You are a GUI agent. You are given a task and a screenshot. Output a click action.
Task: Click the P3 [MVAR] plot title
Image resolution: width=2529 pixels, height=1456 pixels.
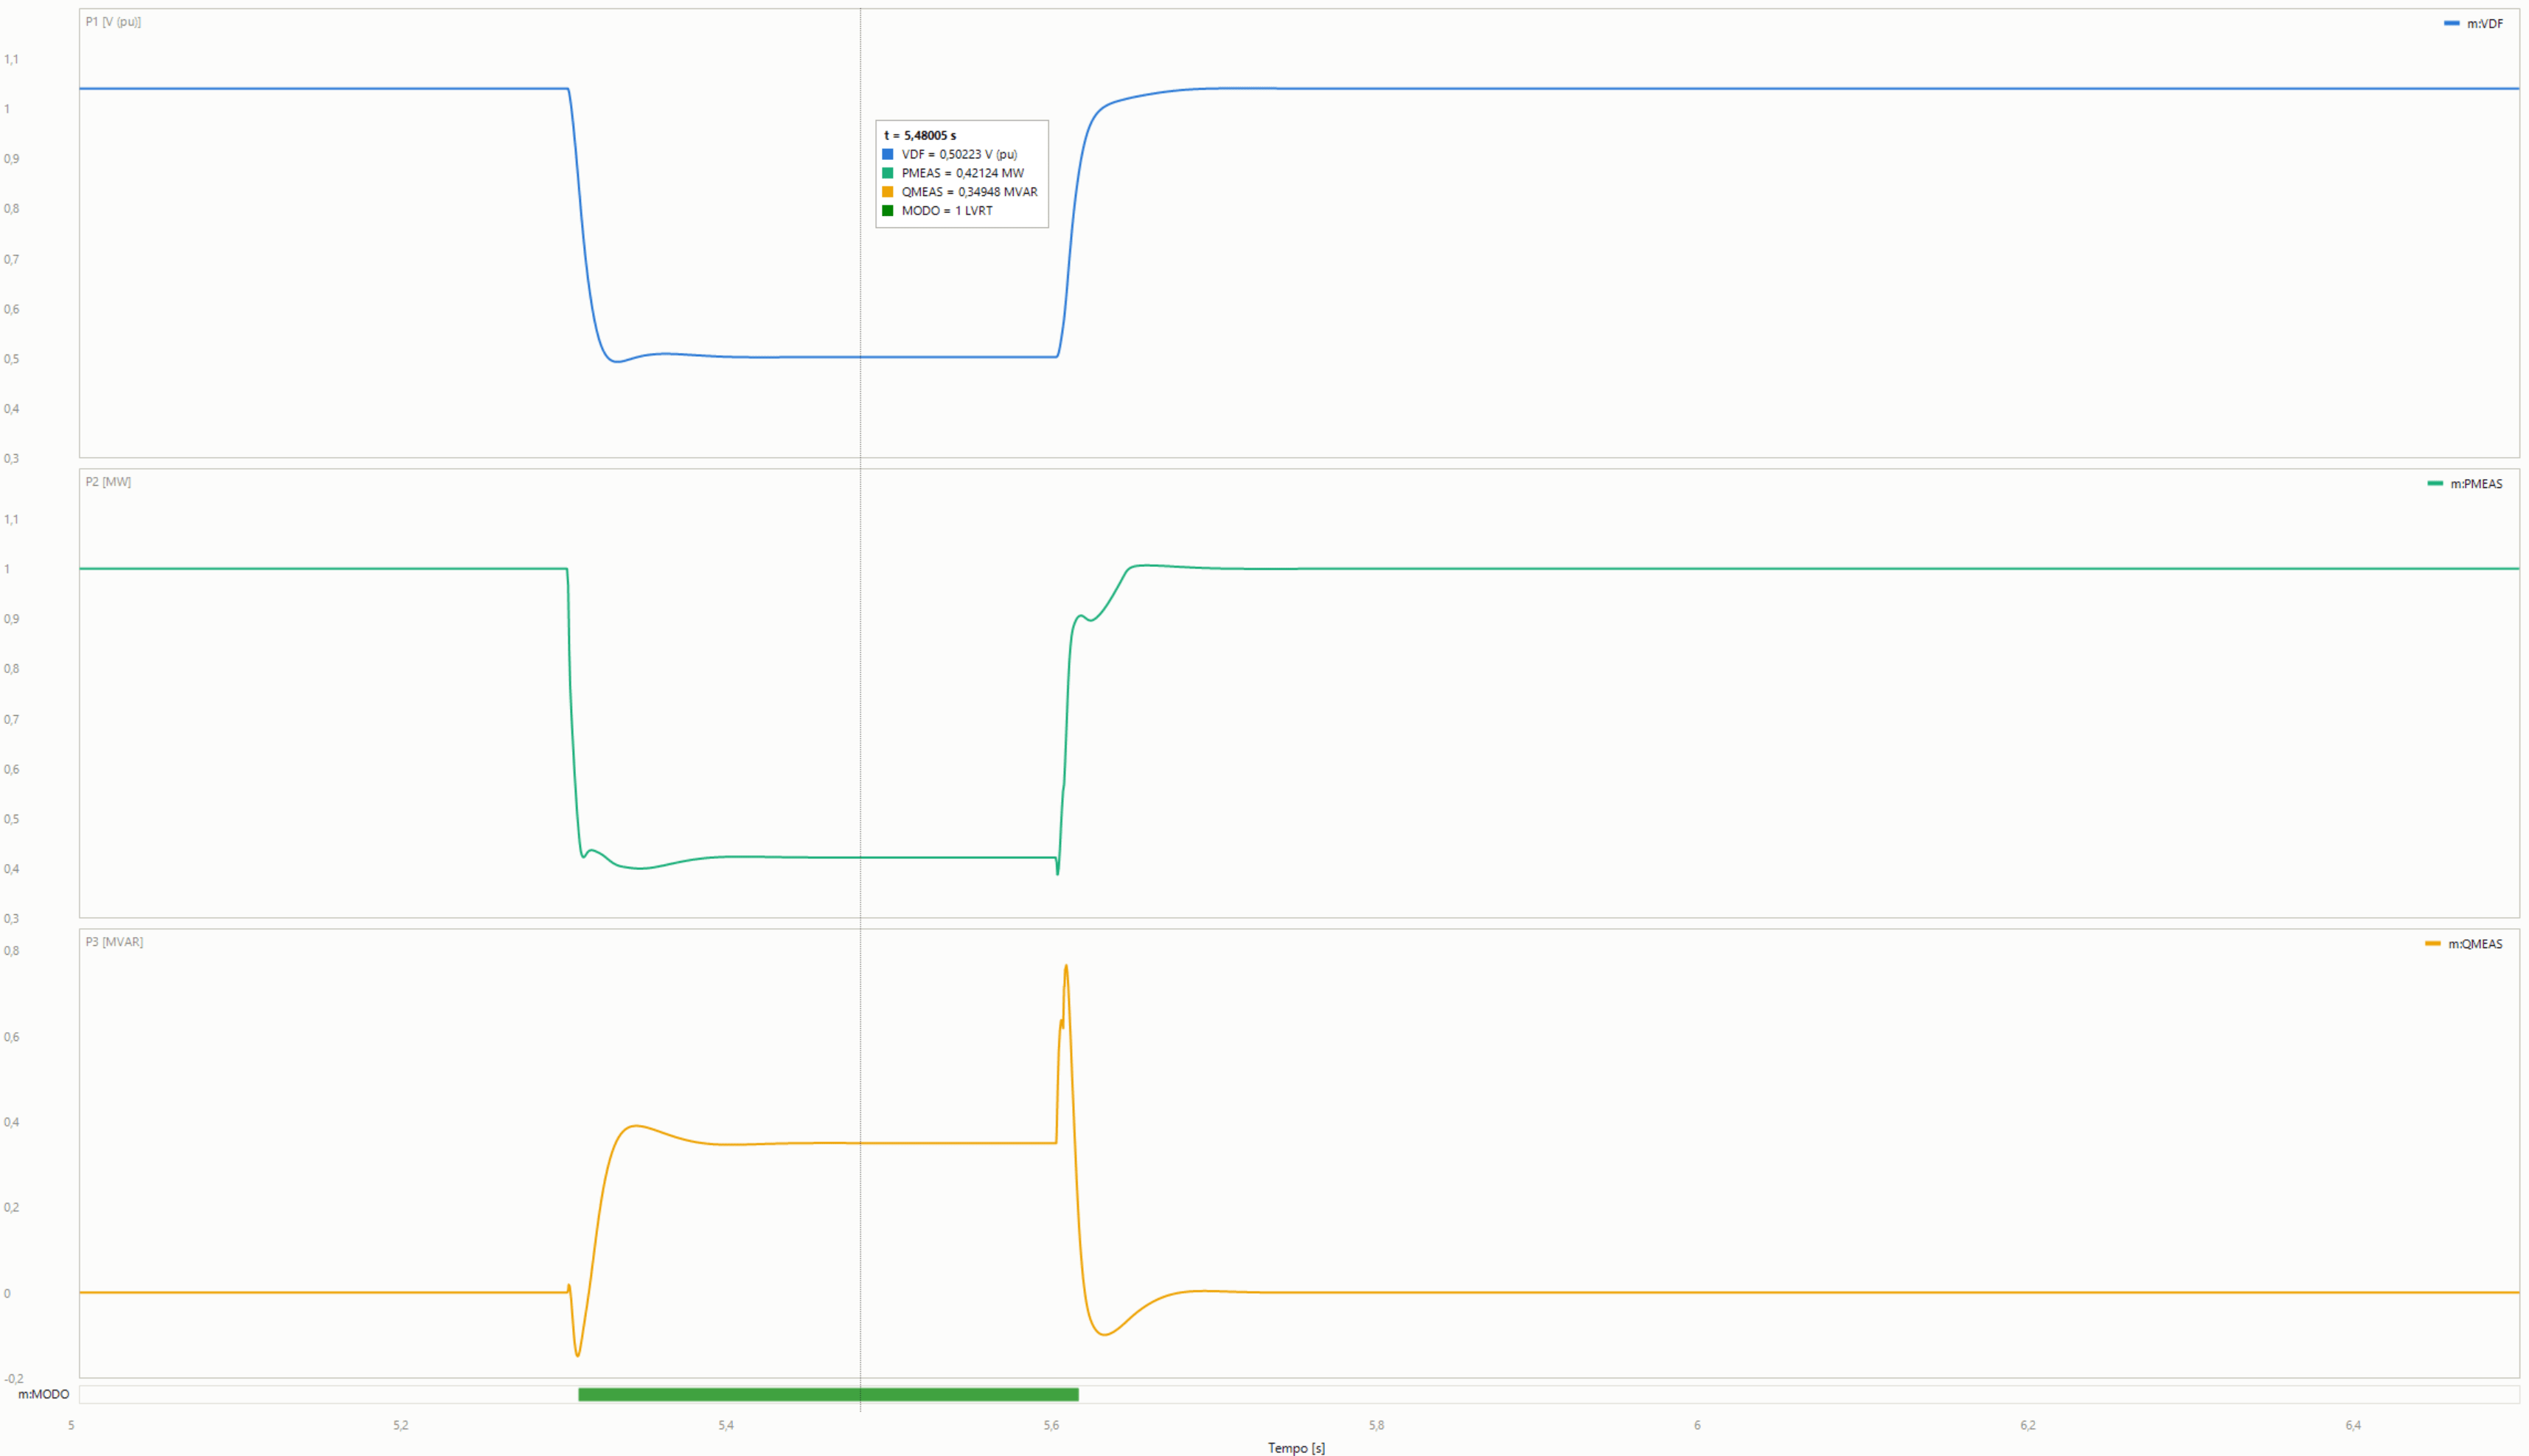[114, 942]
